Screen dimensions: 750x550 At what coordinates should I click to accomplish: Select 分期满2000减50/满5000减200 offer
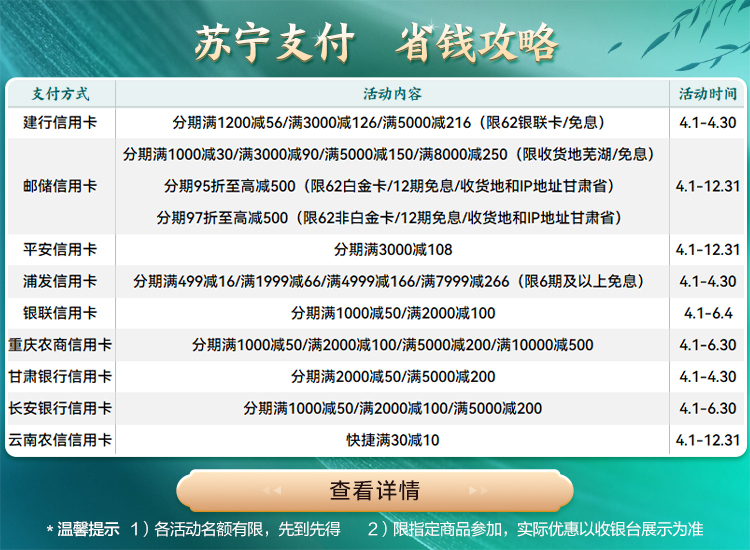pyautogui.click(x=393, y=376)
